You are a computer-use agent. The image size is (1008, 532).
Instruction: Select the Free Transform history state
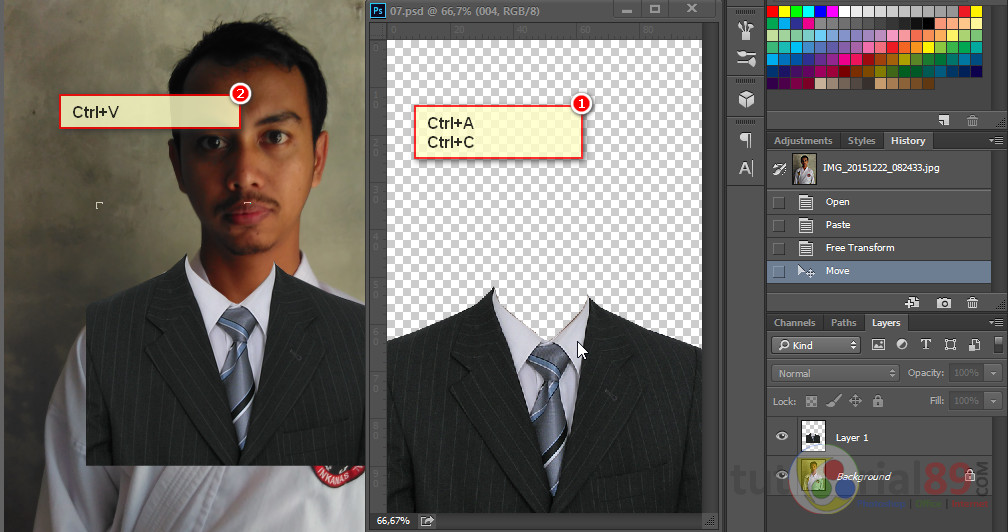[x=878, y=248]
